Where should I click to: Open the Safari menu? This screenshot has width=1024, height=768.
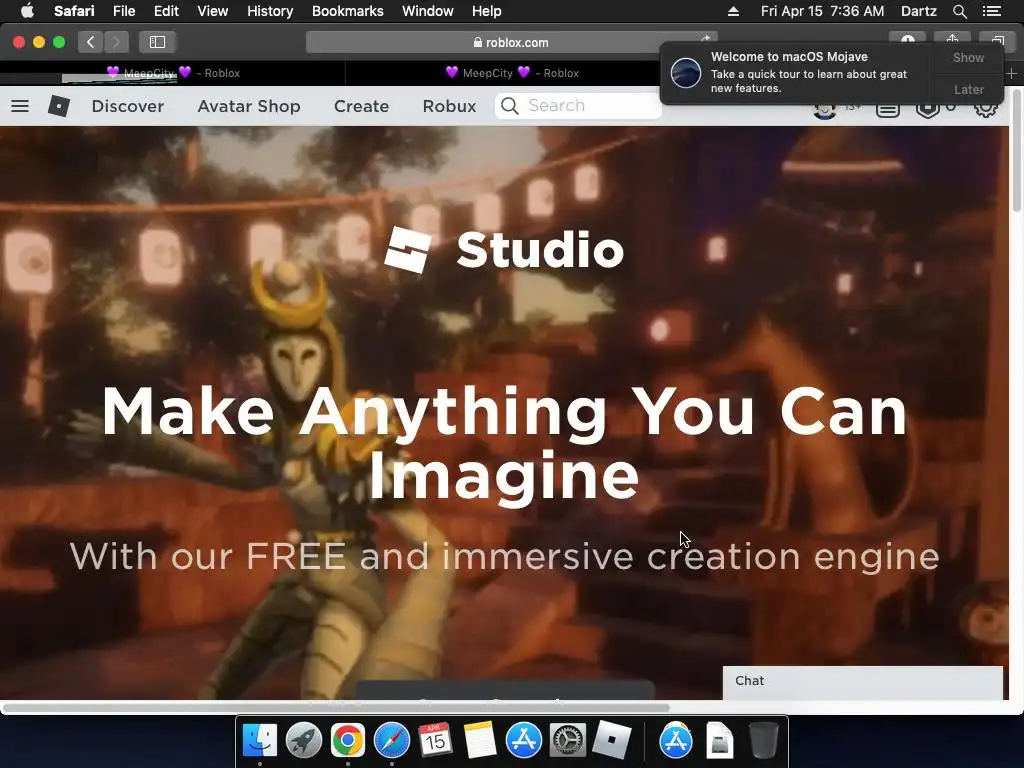(x=74, y=11)
